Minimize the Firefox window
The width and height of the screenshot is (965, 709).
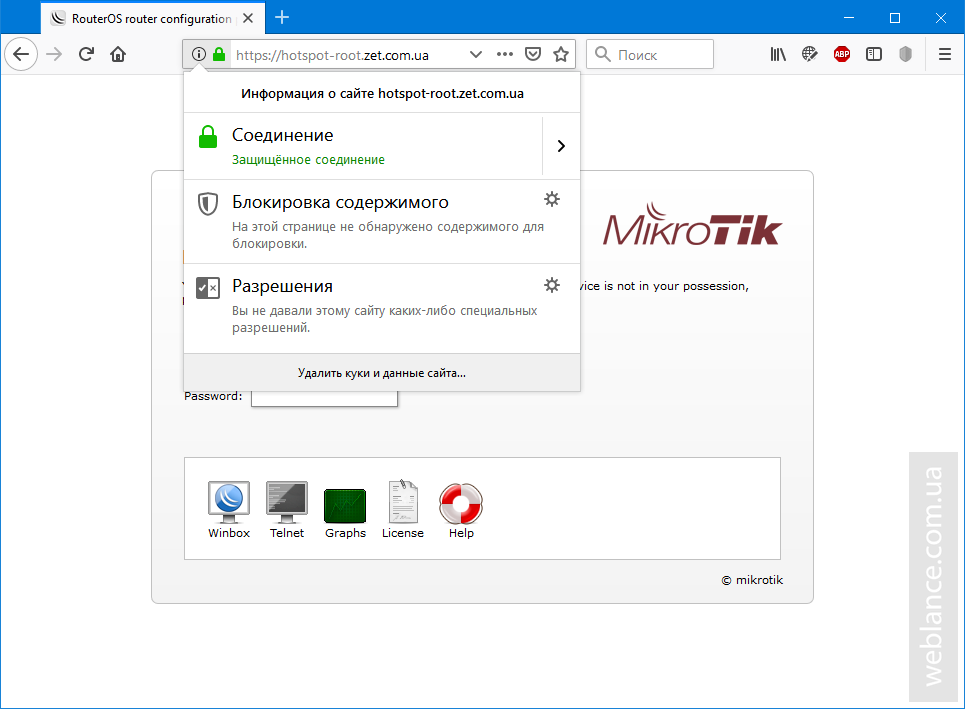849,18
